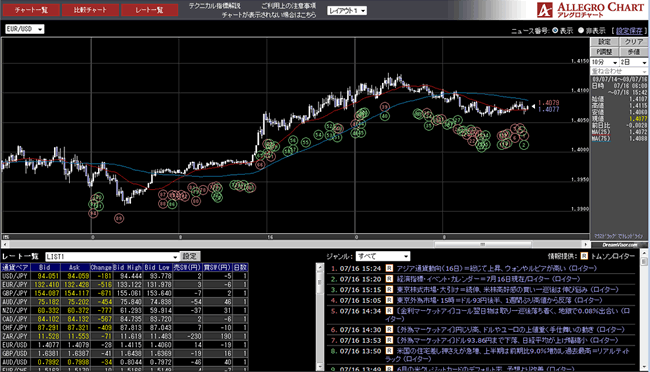Open the 重ね合わせ overlay dropdown
Screen dimensions: 650x372
coord(619,71)
